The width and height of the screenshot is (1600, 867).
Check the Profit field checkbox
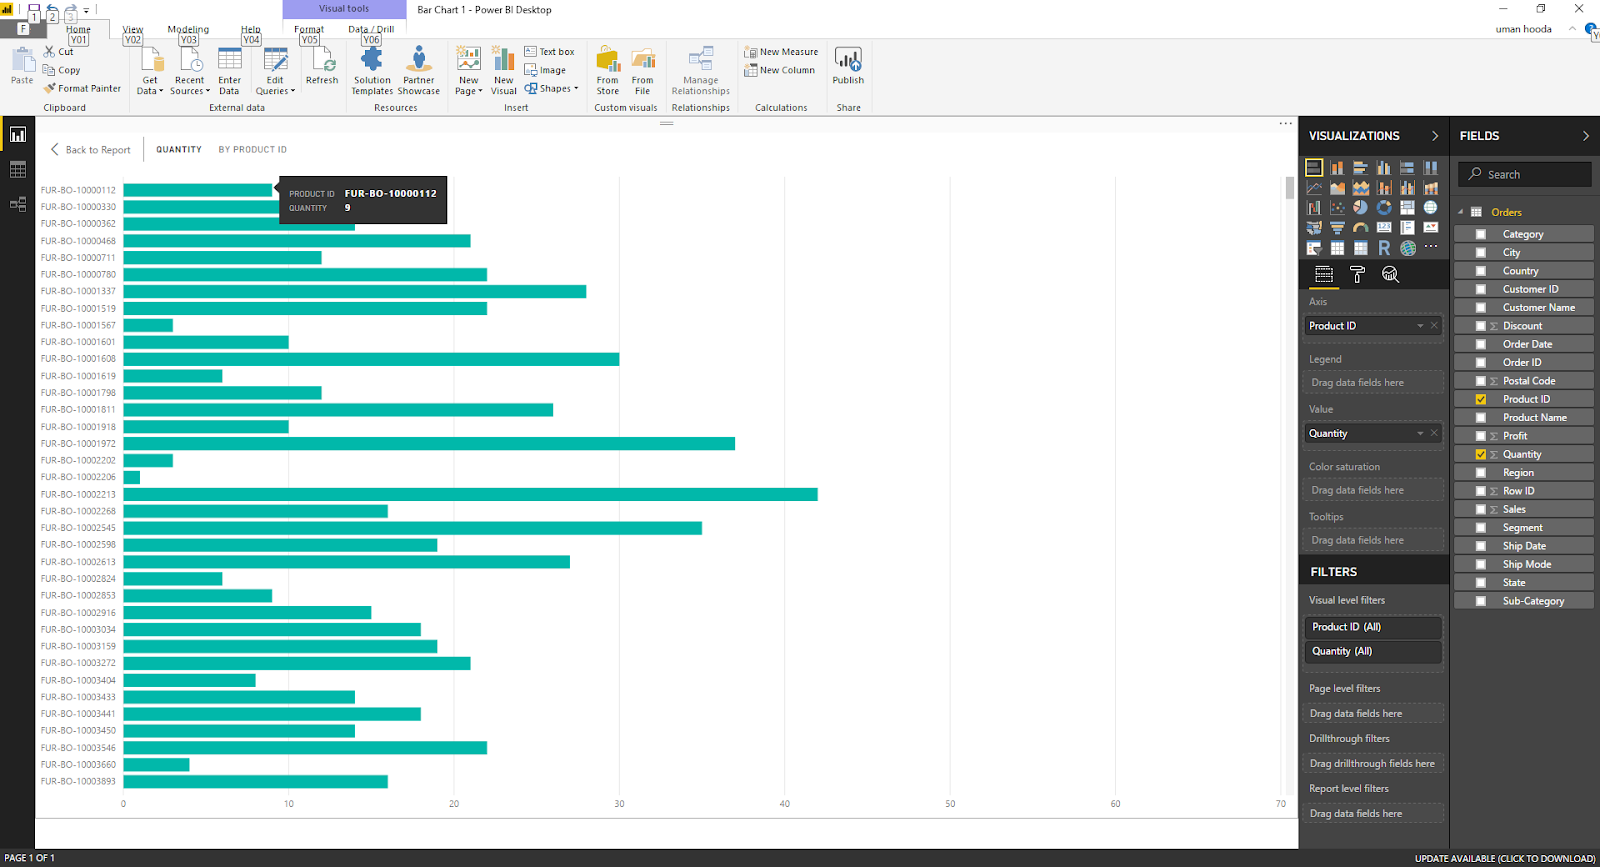1481,436
